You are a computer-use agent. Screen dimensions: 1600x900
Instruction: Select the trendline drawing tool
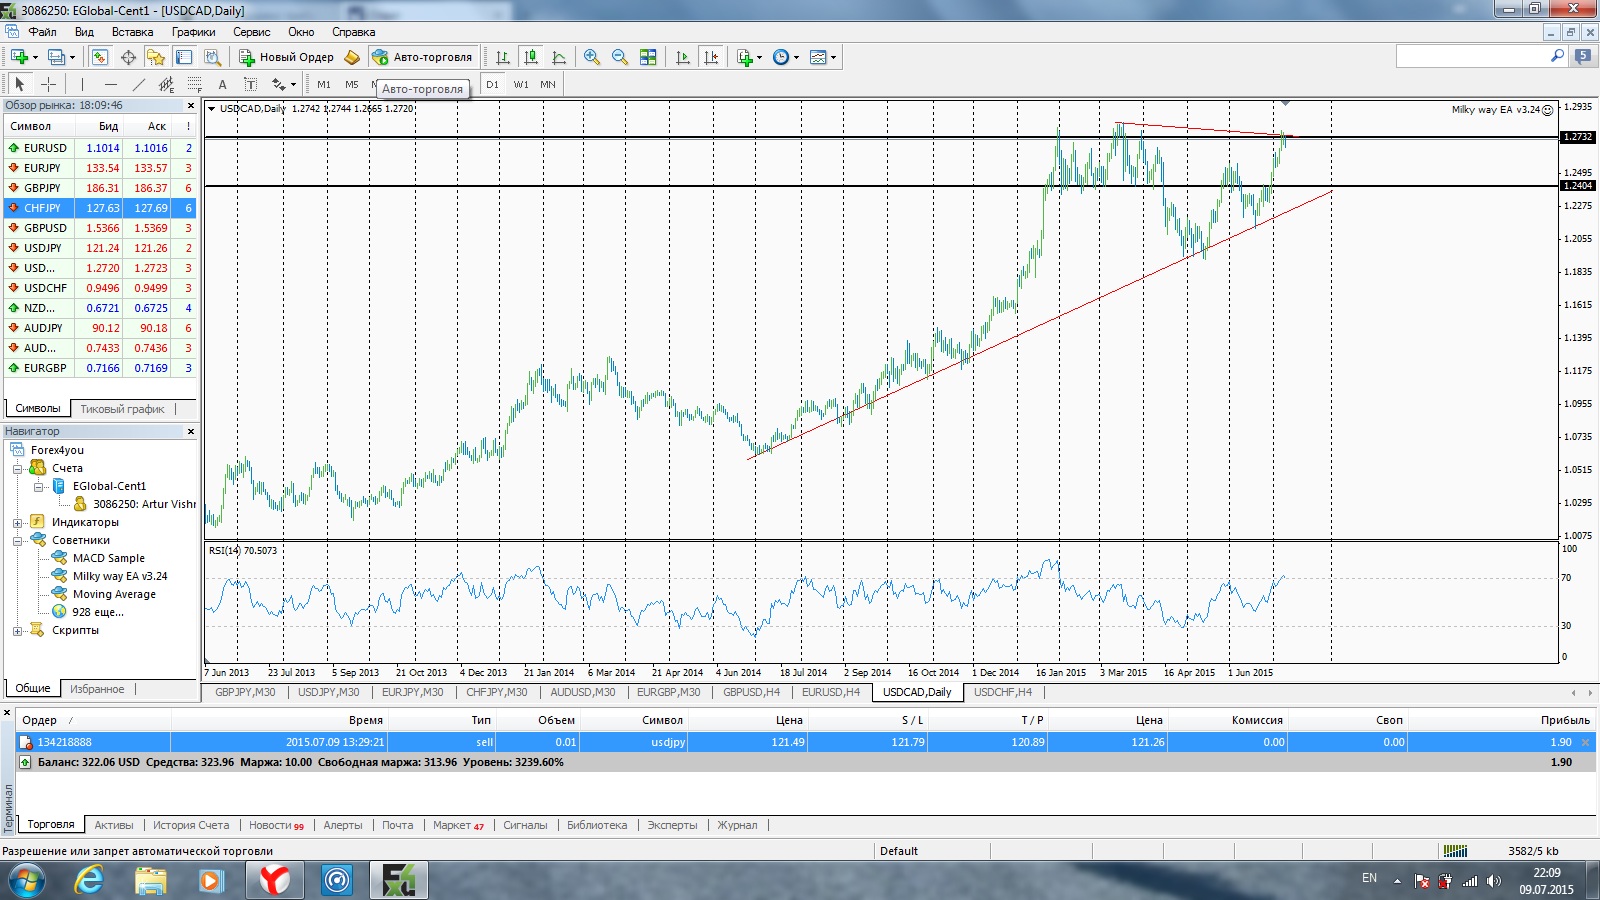coord(139,84)
